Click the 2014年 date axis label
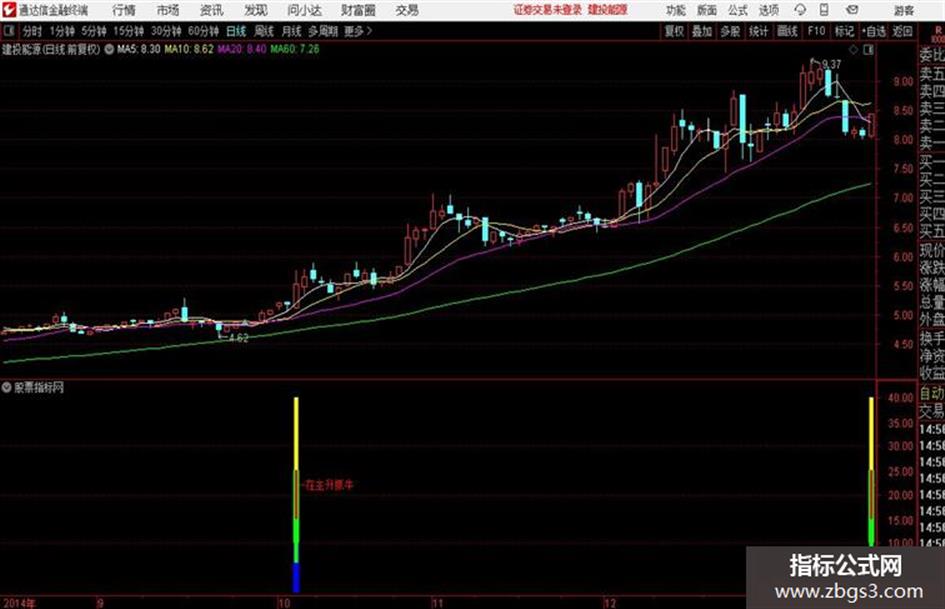The image size is (945, 609). click(x=19, y=603)
